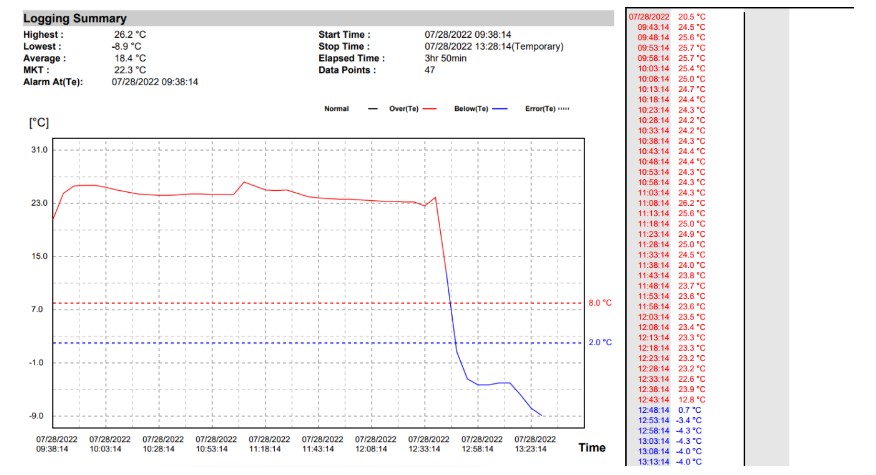Click the 12:03:14 time in the data table

[653, 317]
